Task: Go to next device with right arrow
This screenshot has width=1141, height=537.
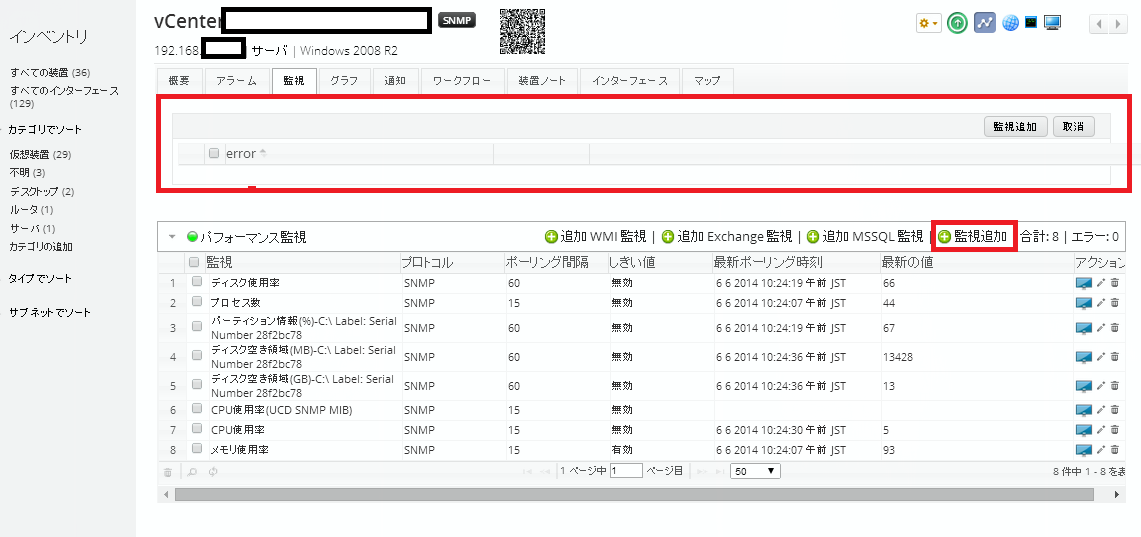Action: pyautogui.click(x=1118, y=25)
